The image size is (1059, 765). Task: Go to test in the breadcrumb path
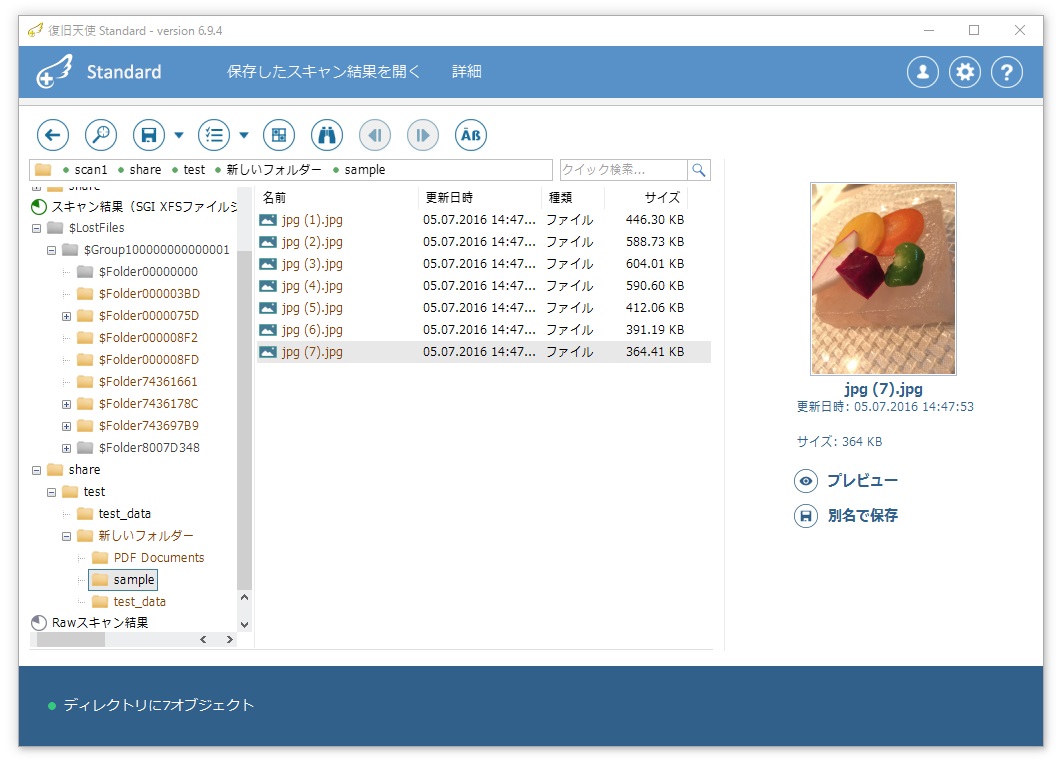click(x=194, y=169)
